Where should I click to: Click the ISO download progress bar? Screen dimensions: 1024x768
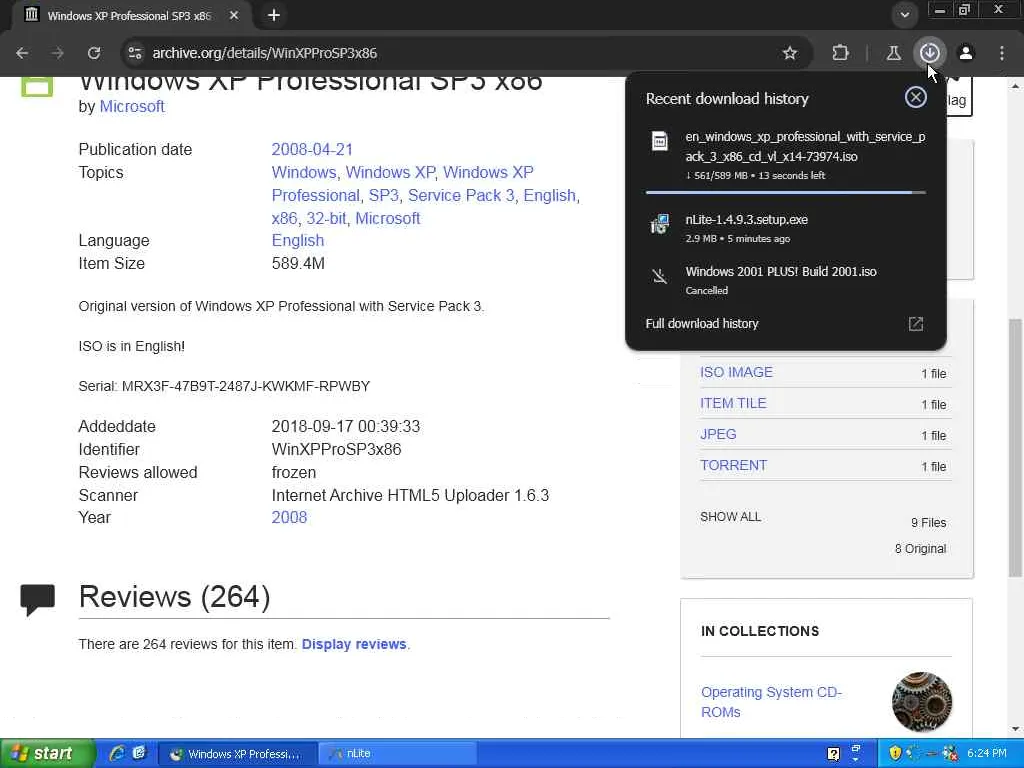pos(786,193)
